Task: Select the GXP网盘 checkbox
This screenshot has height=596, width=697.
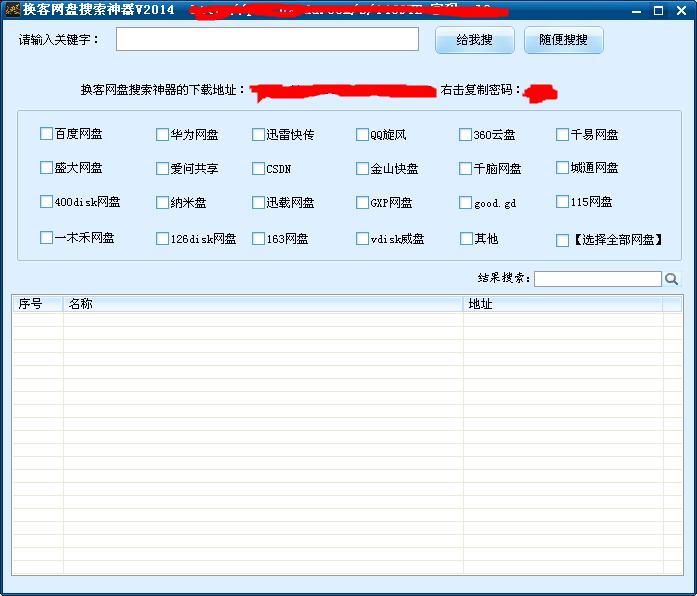Action: click(362, 202)
